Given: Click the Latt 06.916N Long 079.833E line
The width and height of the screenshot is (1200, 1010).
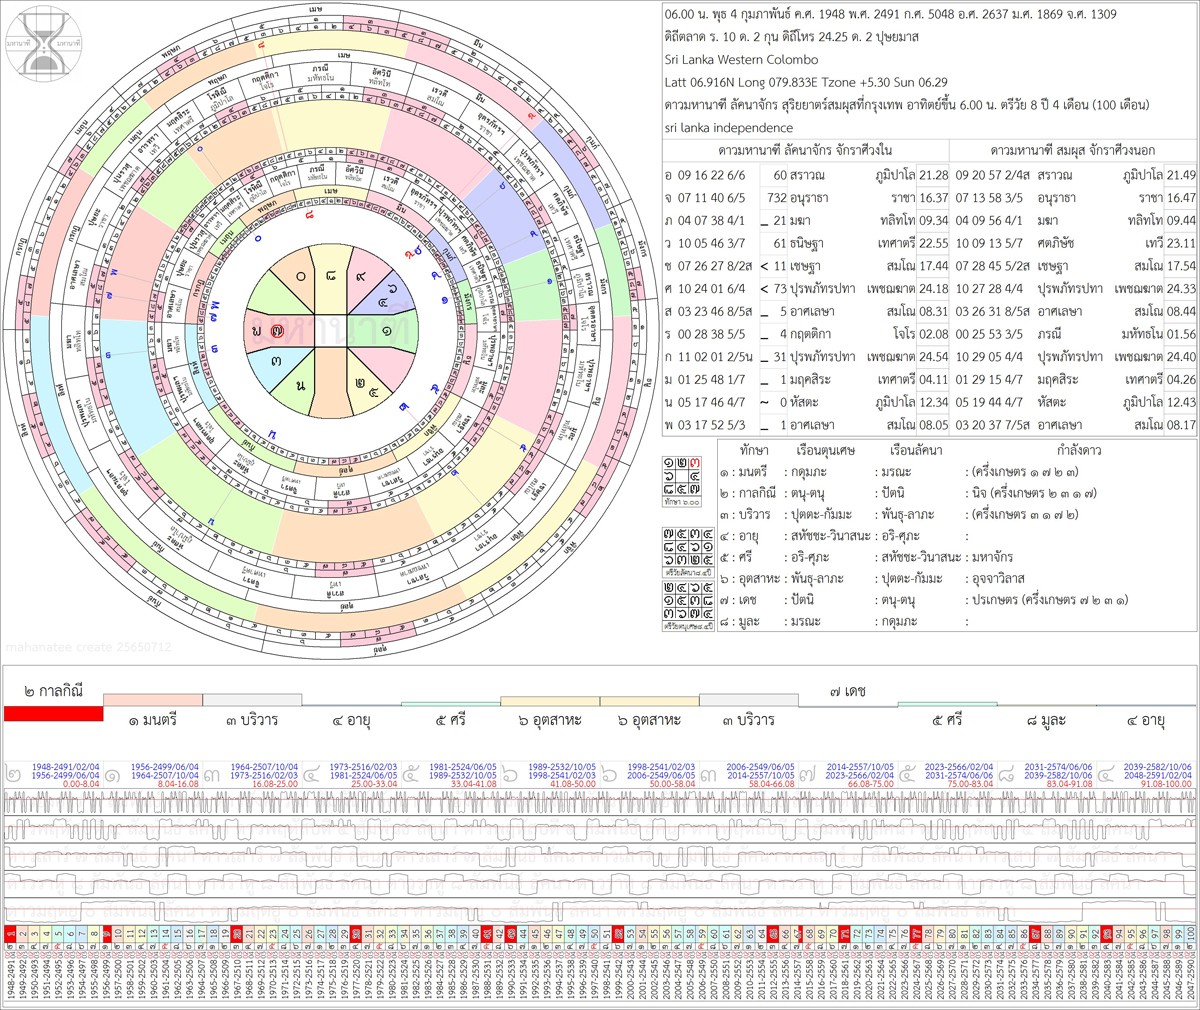Looking at the screenshot, I should click(806, 82).
